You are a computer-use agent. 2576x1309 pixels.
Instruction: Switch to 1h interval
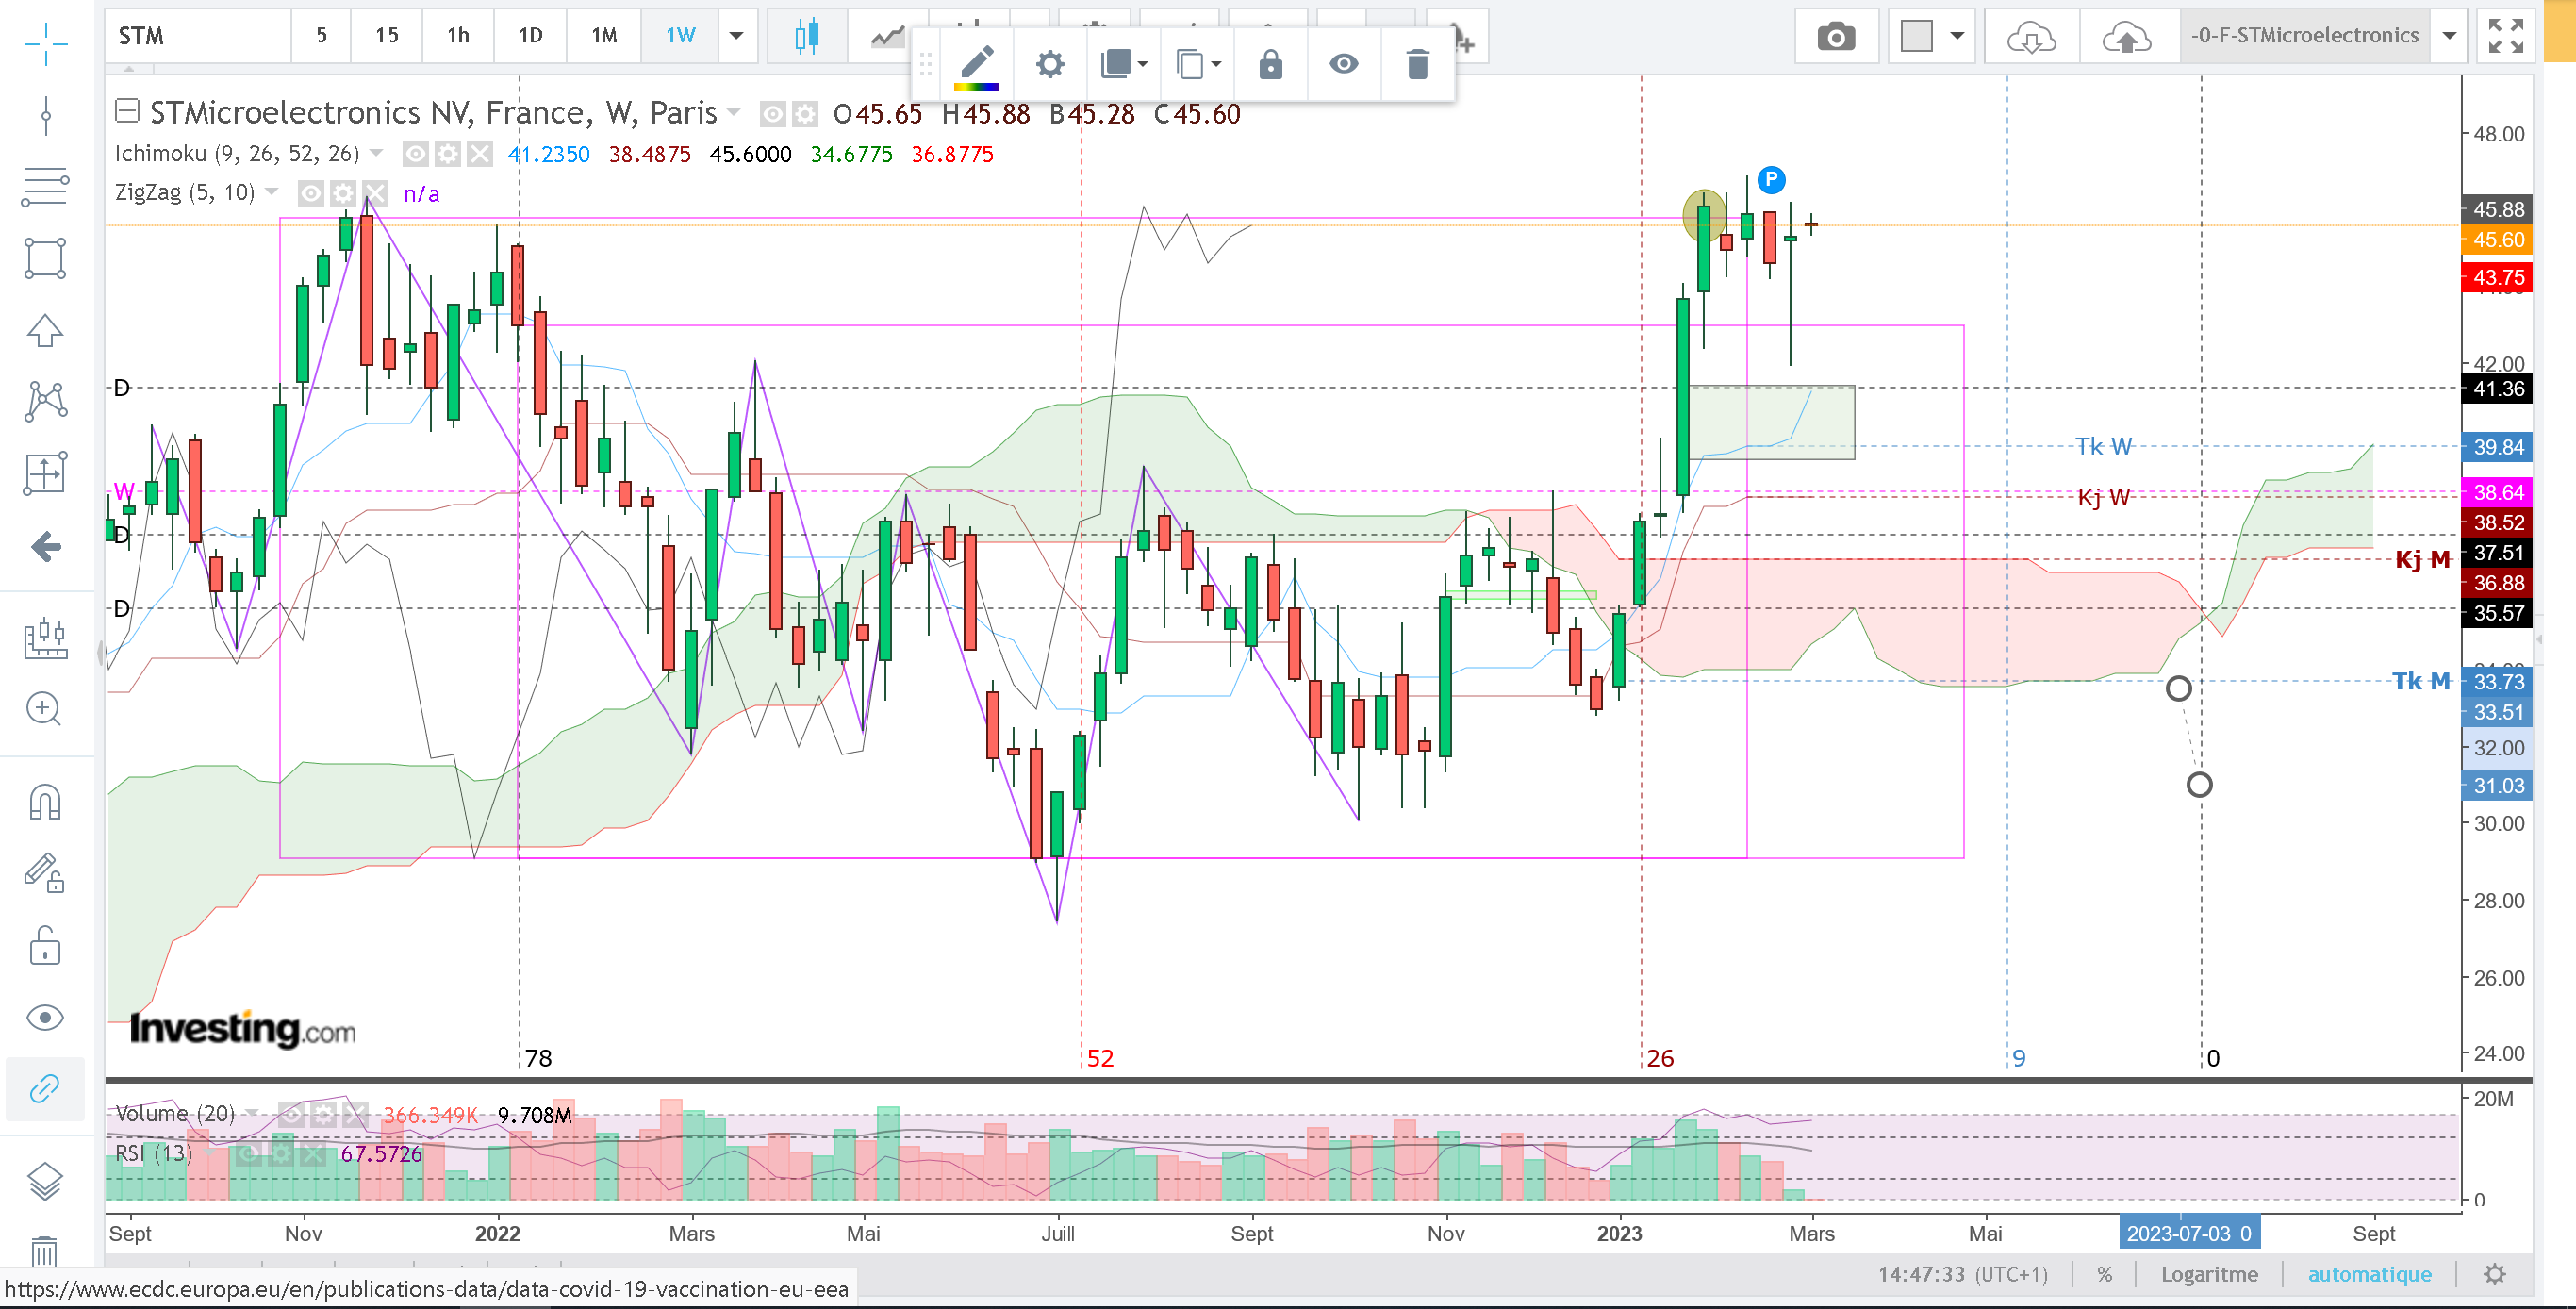[x=458, y=36]
